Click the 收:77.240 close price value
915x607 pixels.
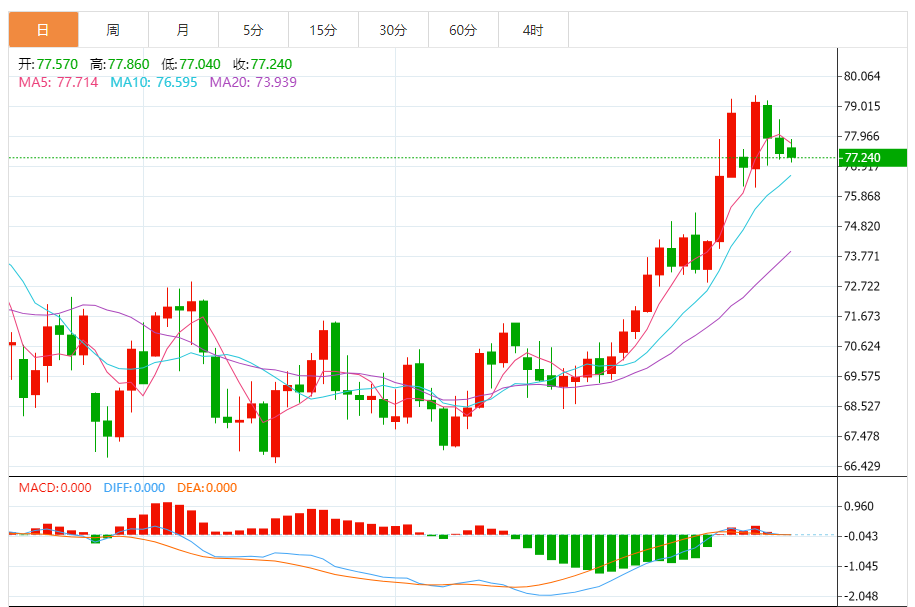pyautogui.click(x=263, y=64)
